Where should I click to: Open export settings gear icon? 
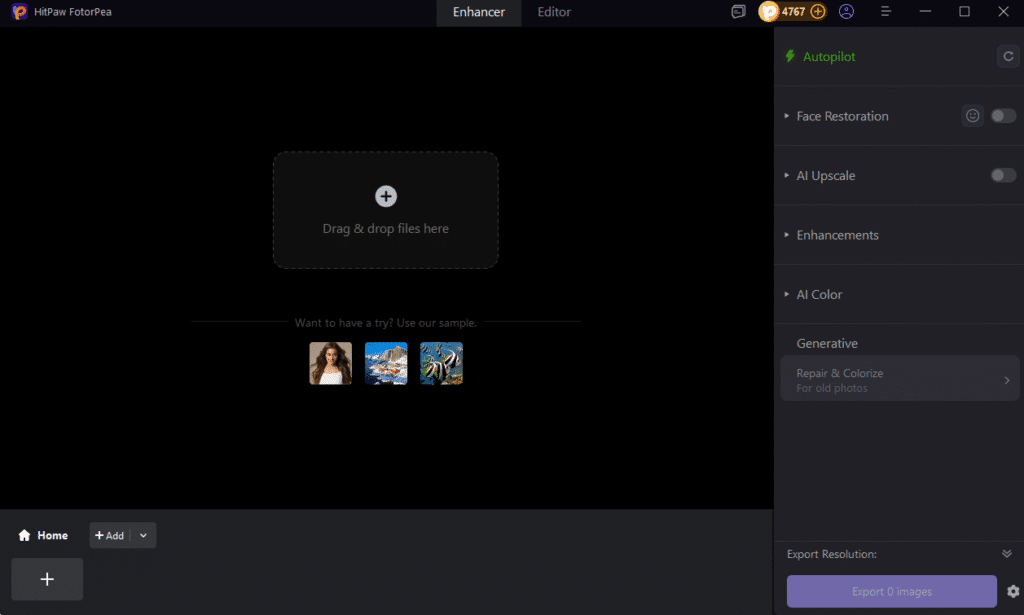pyautogui.click(x=1013, y=591)
